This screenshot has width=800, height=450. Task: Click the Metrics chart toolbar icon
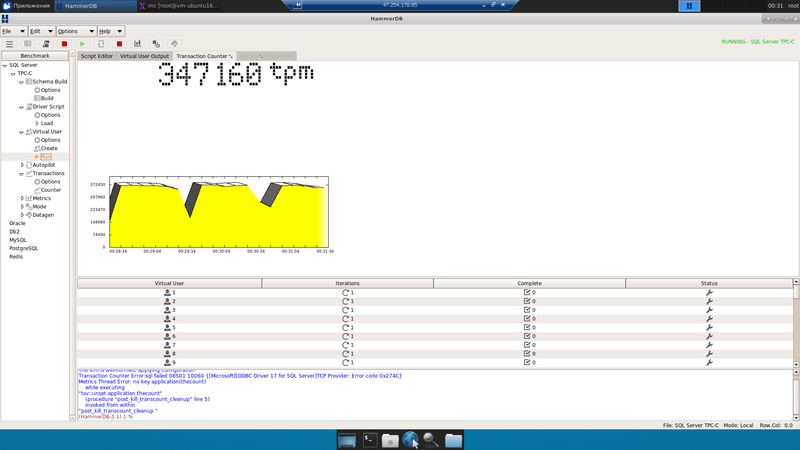(x=138, y=44)
